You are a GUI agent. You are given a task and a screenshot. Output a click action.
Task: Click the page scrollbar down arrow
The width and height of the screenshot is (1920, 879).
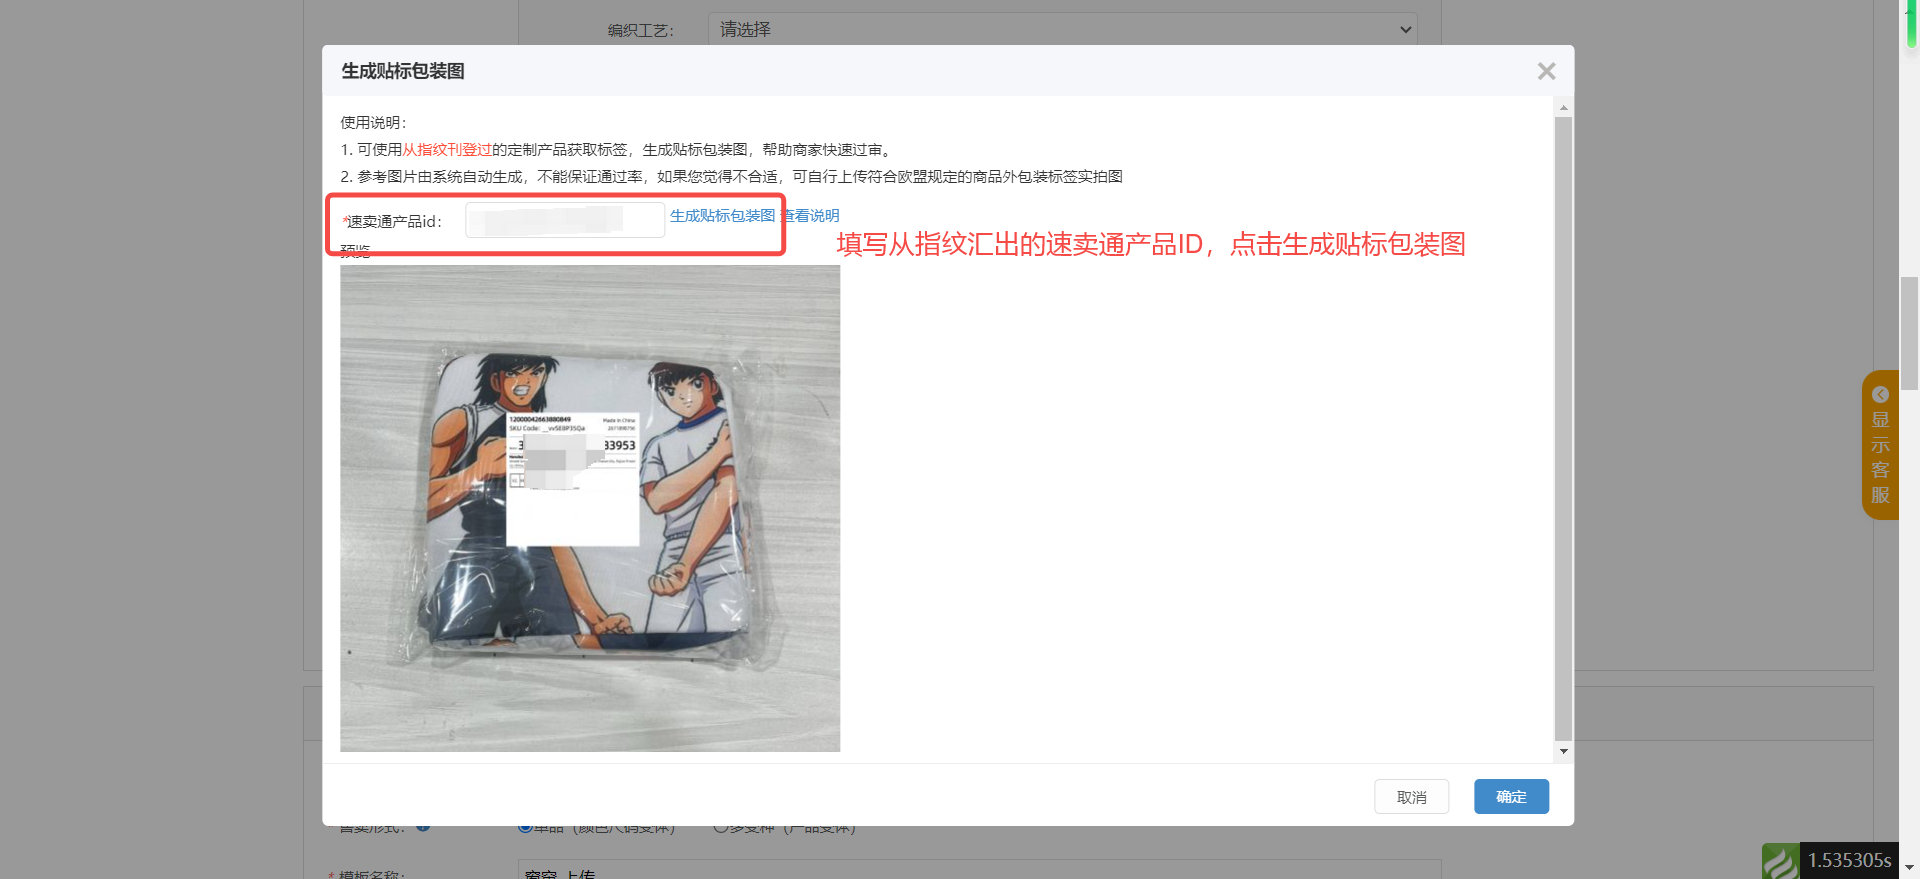(1909, 868)
